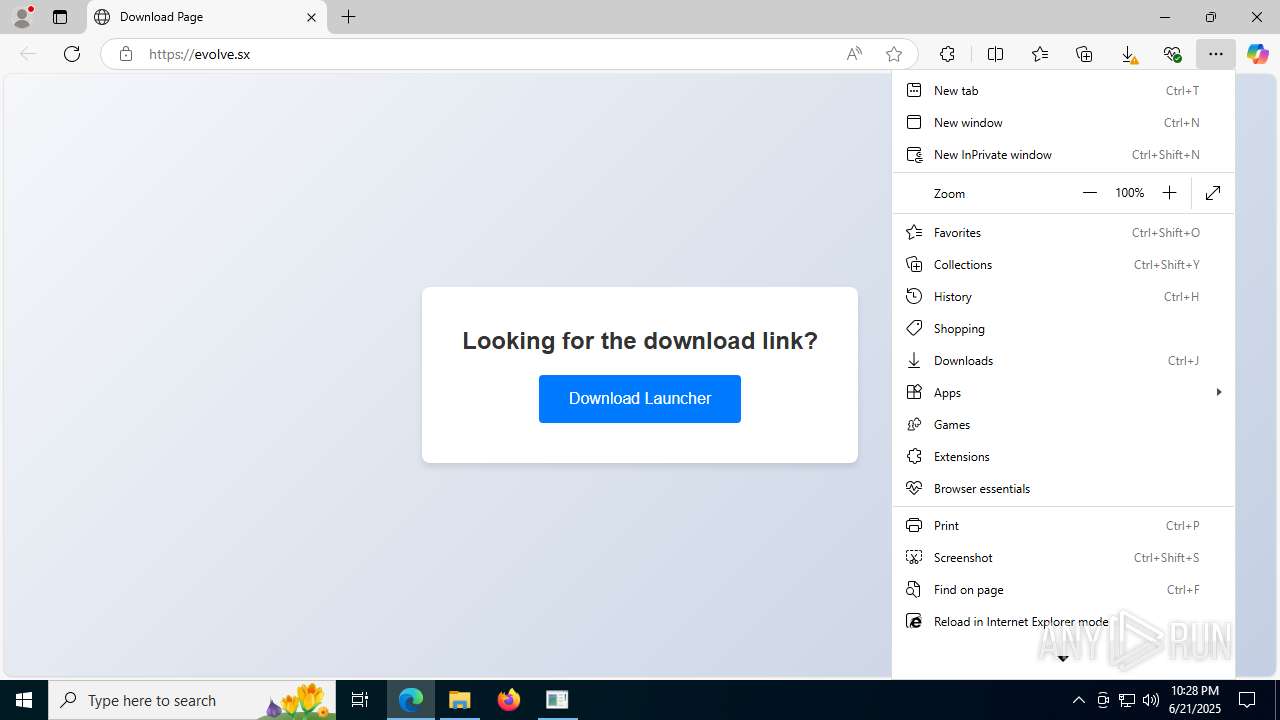View site information lock icon

click(125, 54)
